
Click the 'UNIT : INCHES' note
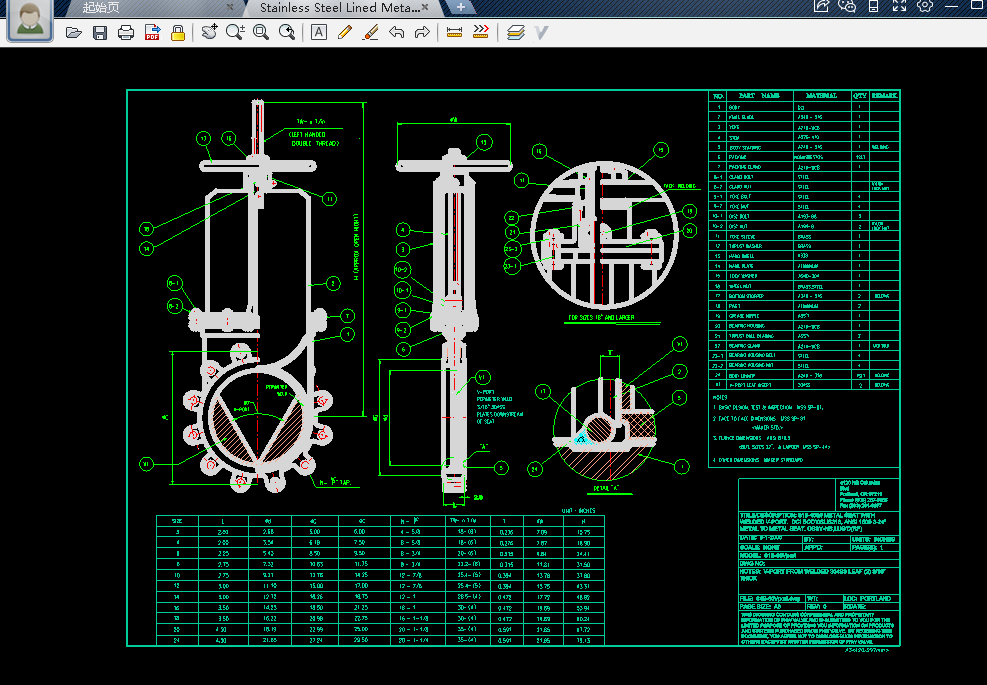578,511
